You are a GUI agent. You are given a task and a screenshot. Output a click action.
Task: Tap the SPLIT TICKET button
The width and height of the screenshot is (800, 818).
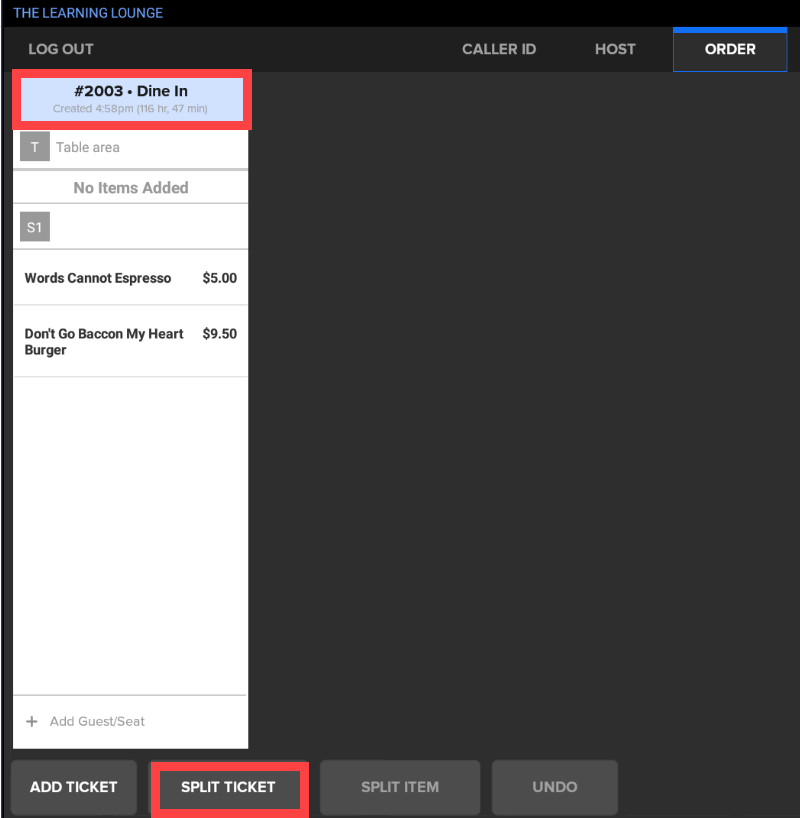coord(228,787)
